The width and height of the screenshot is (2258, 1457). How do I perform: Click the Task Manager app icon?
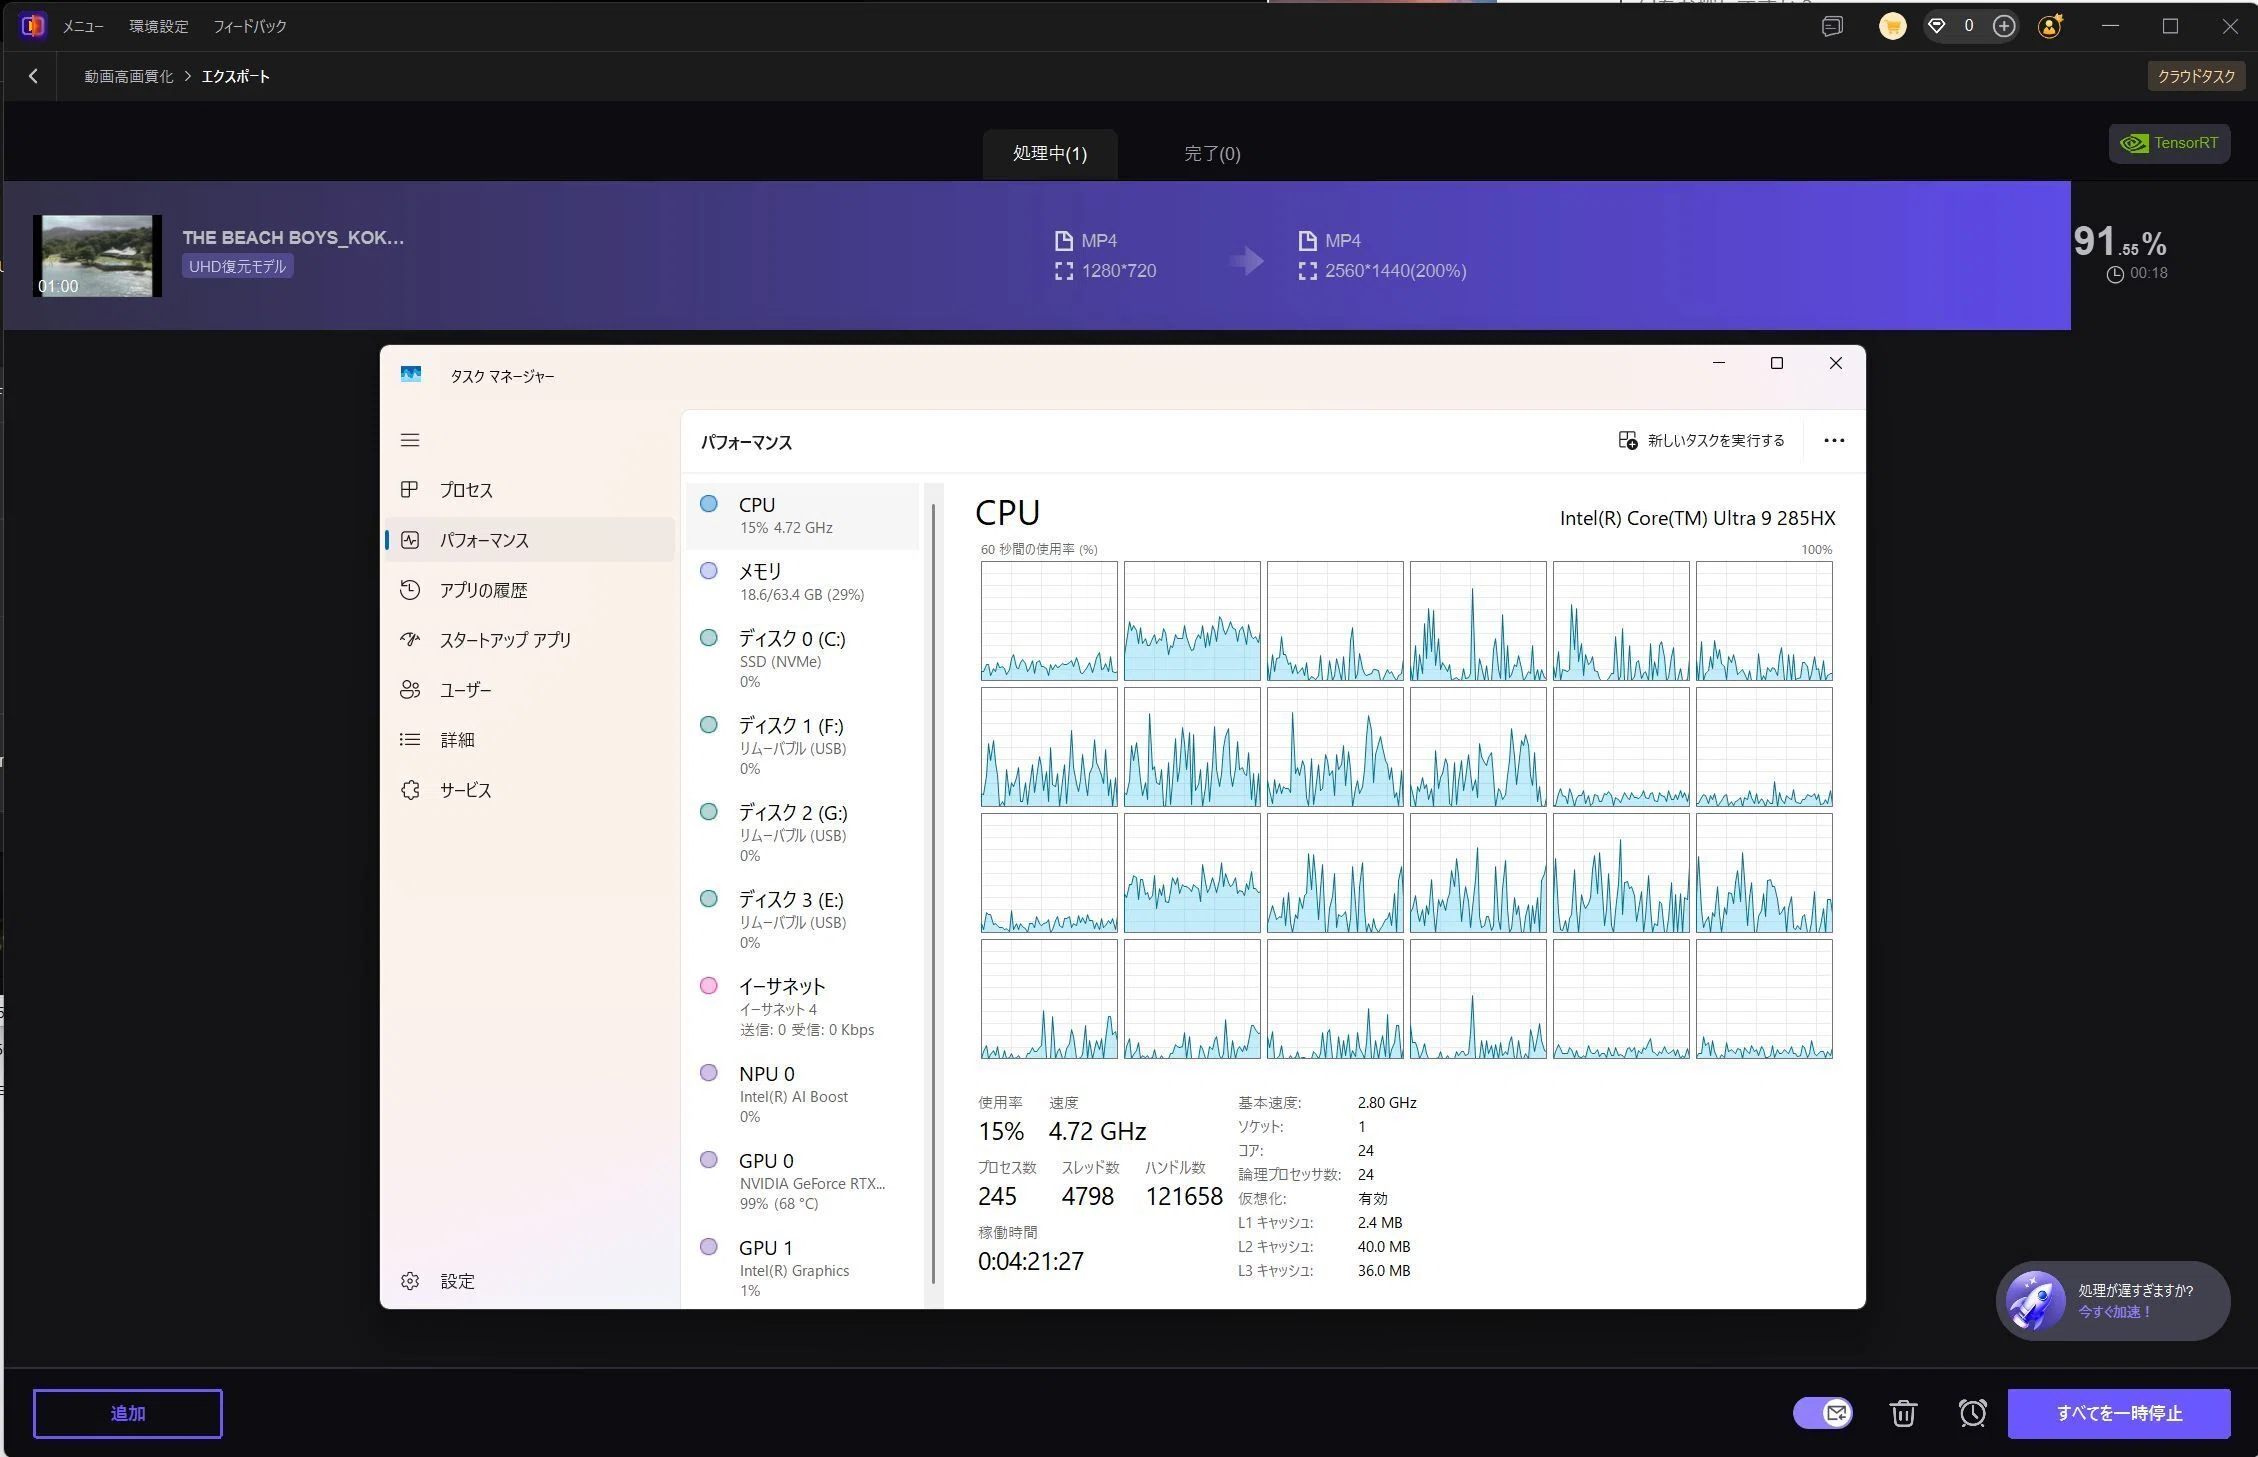pyautogui.click(x=411, y=375)
